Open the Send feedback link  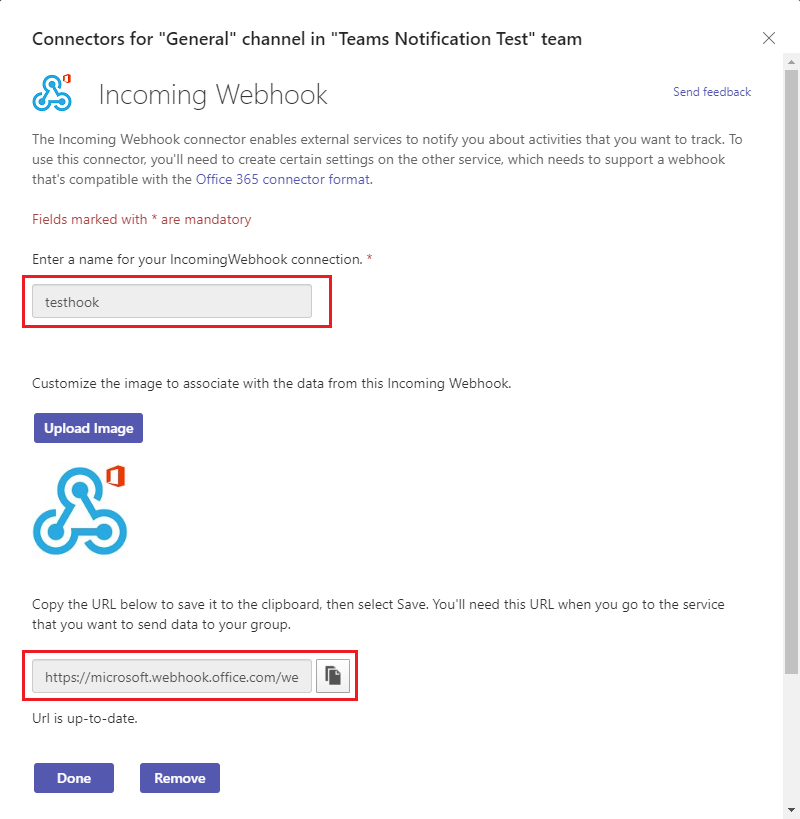712,92
